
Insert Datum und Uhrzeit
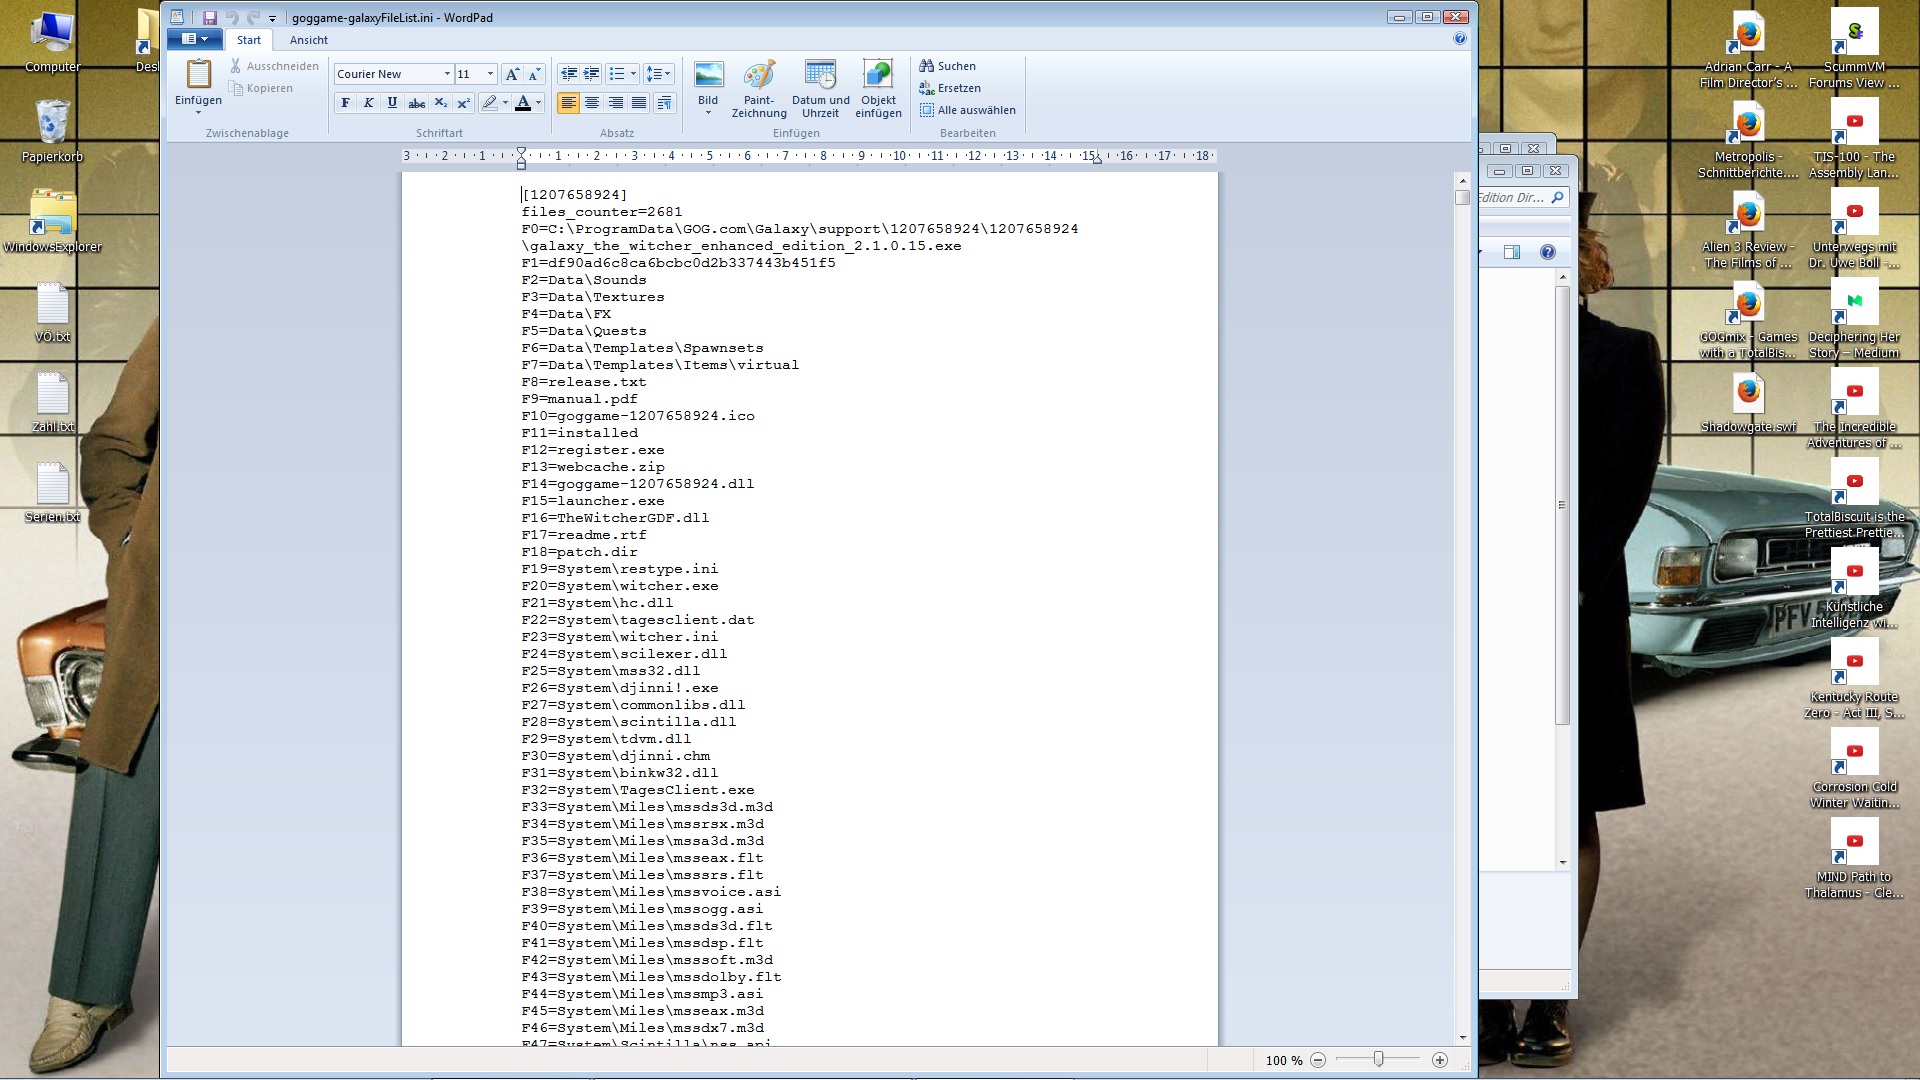pyautogui.click(x=821, y=88)
